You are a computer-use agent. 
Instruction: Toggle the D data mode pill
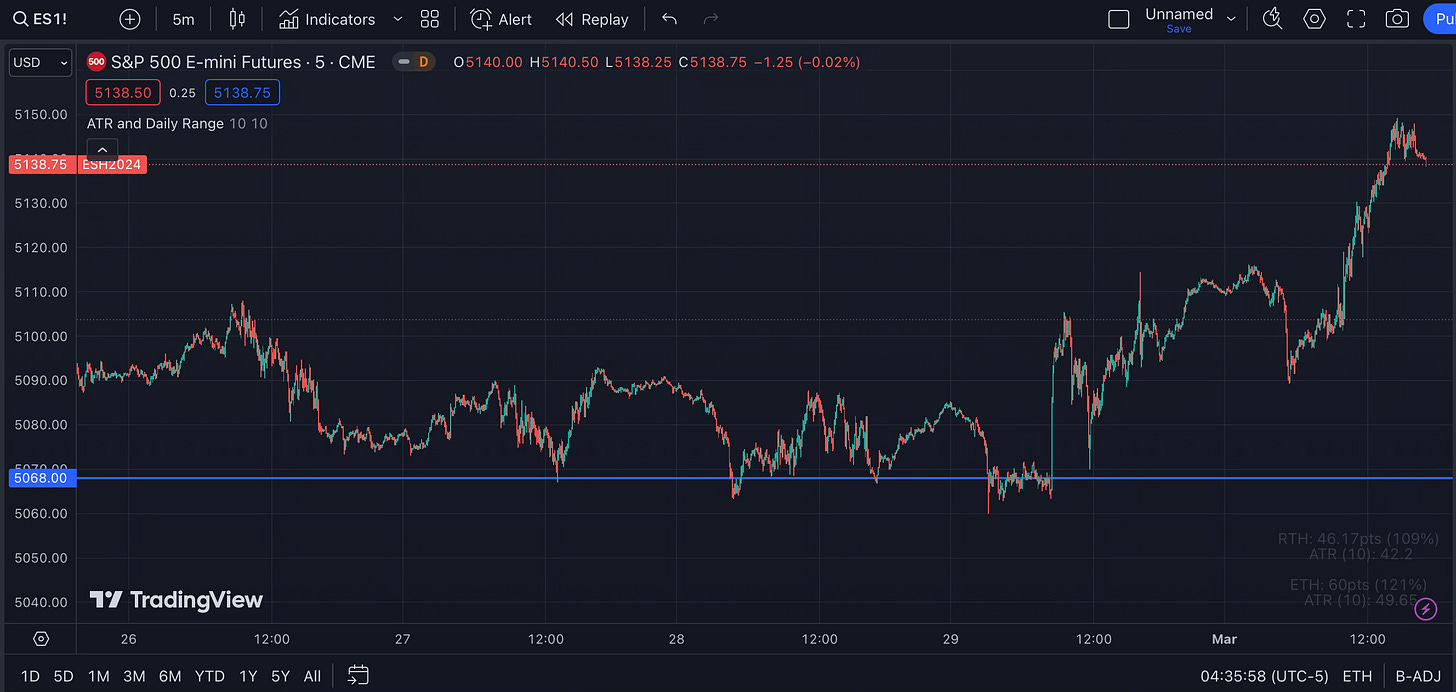pos(412,62)
